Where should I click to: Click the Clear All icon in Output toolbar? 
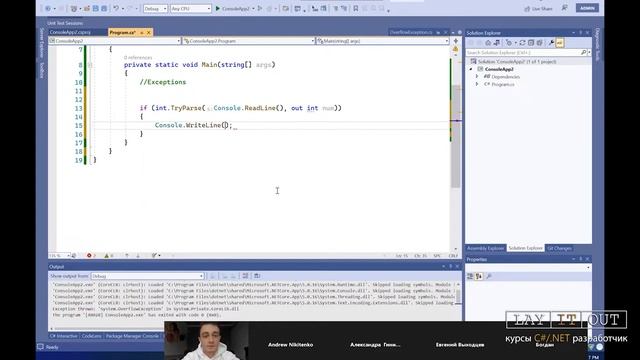[x=245, y=276]
